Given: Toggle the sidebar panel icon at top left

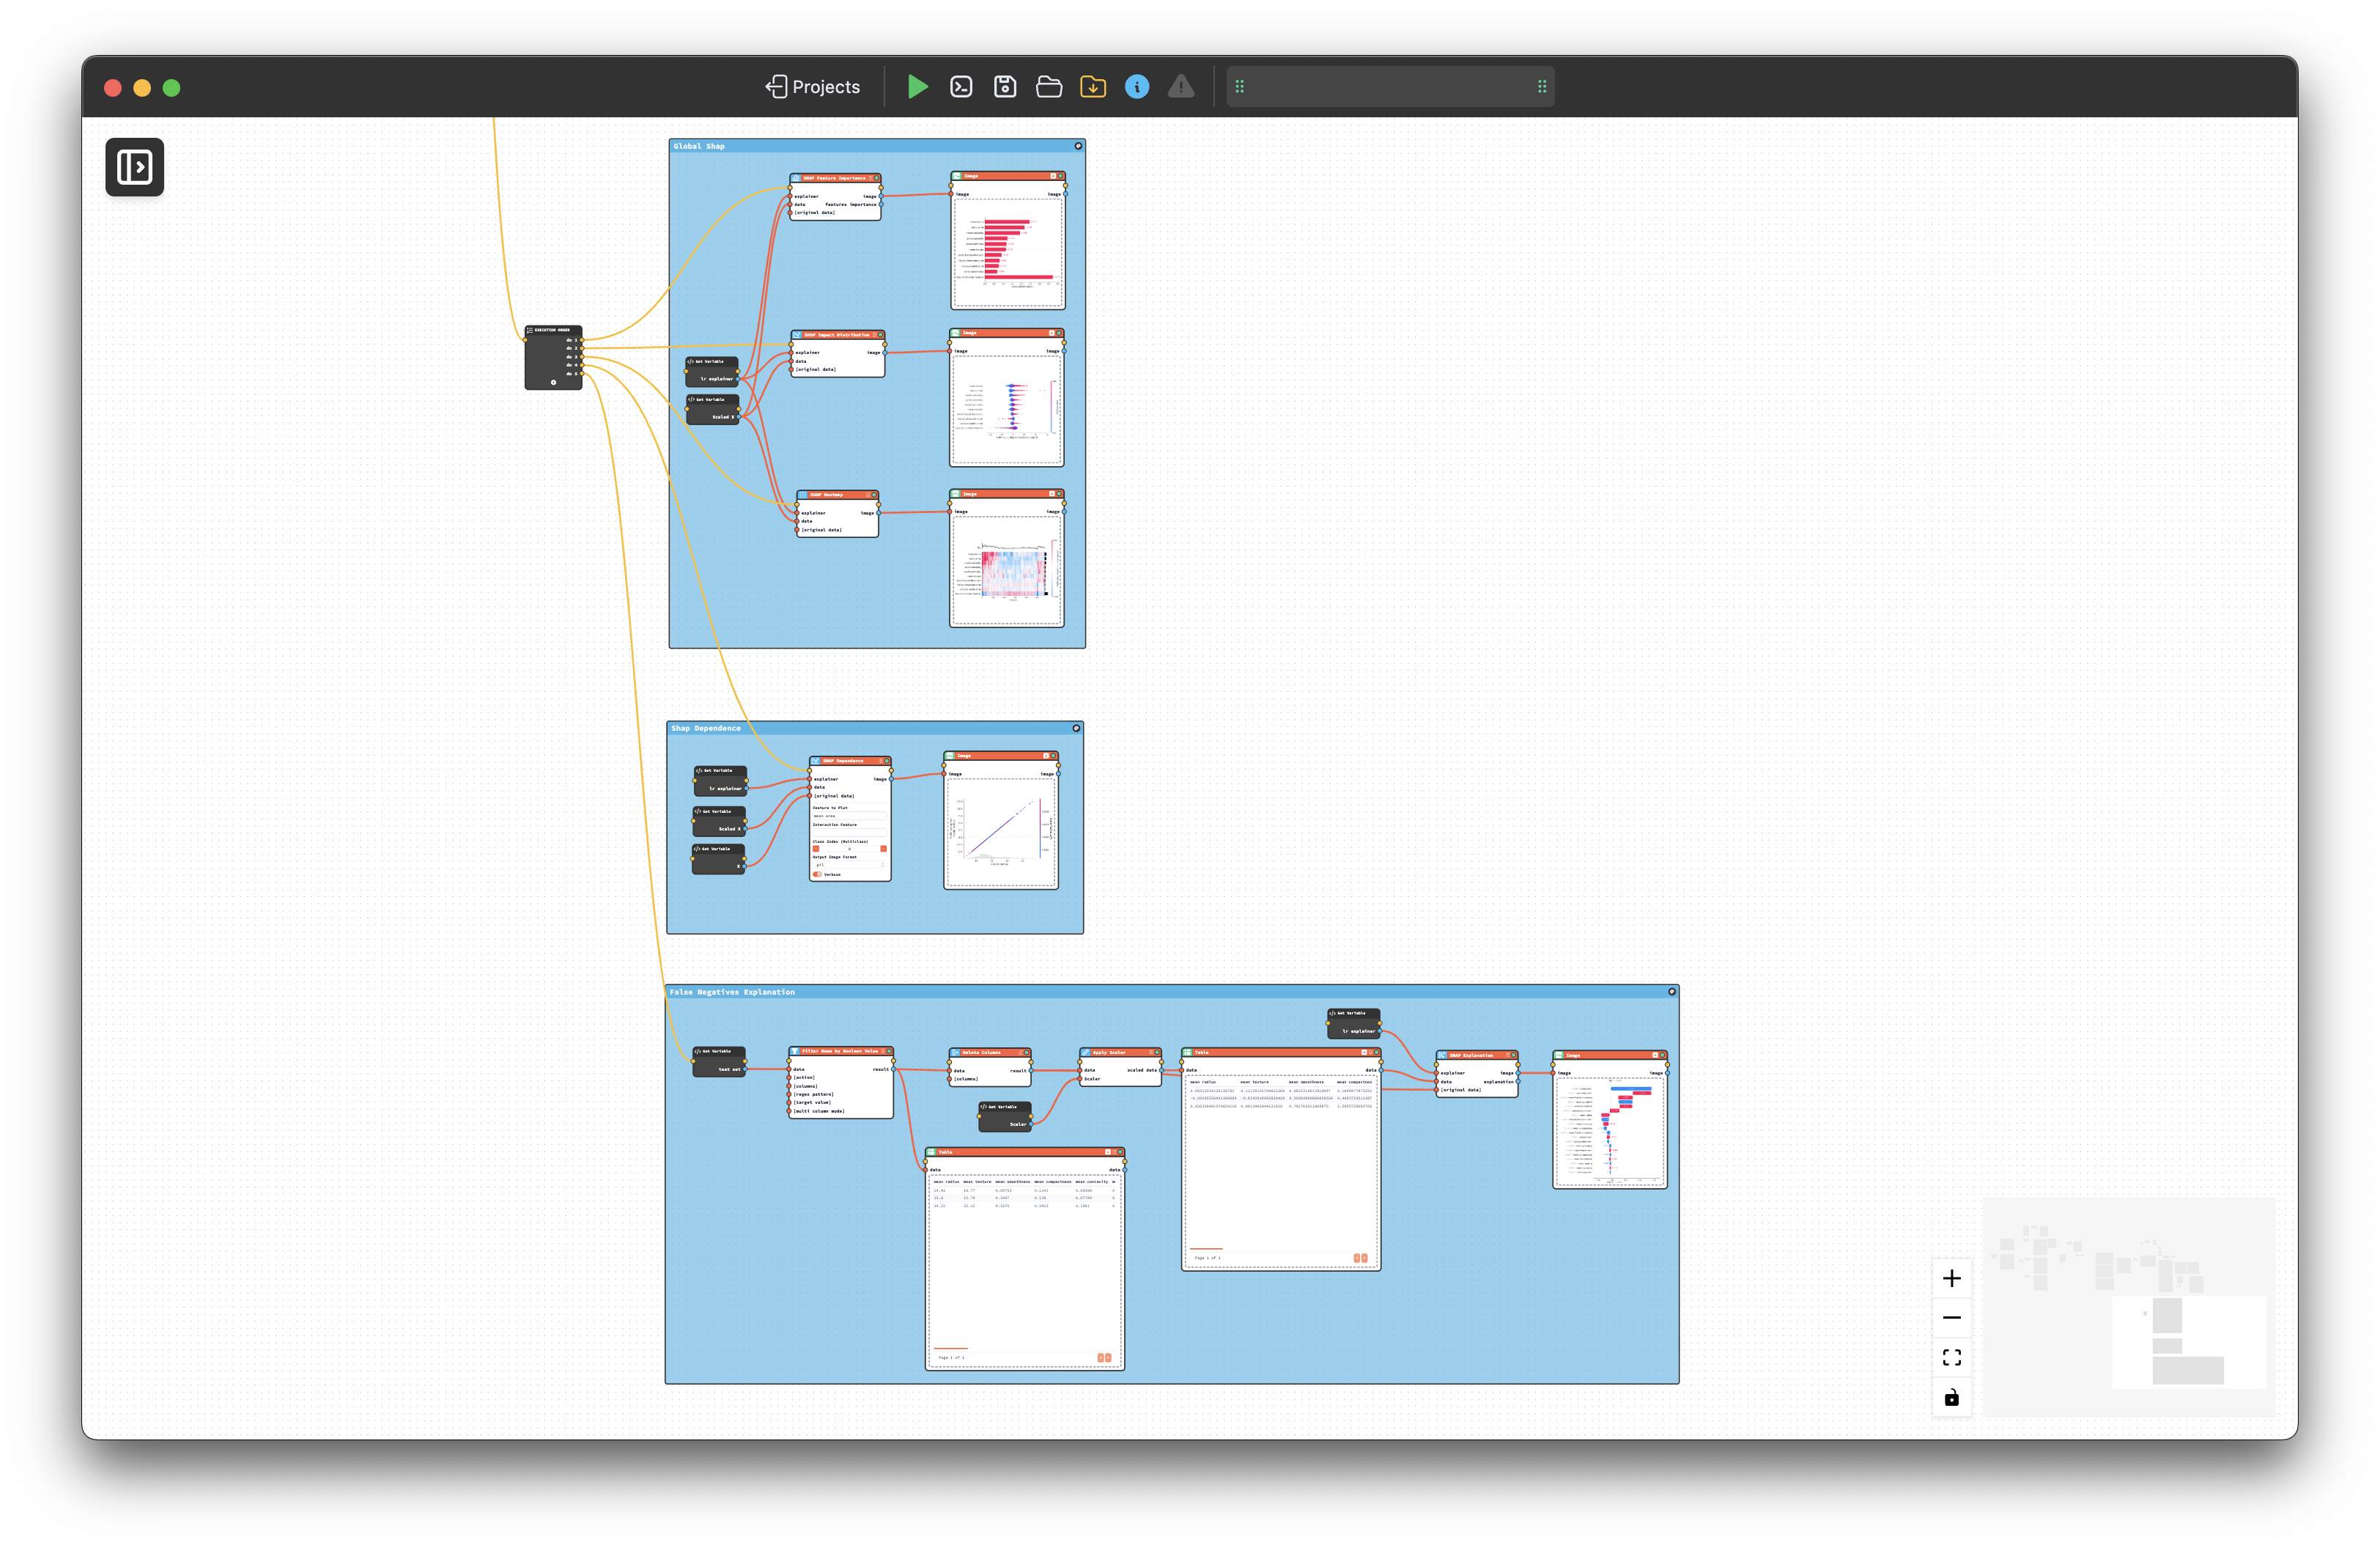Looking at the screenshot, I should 134,167.
